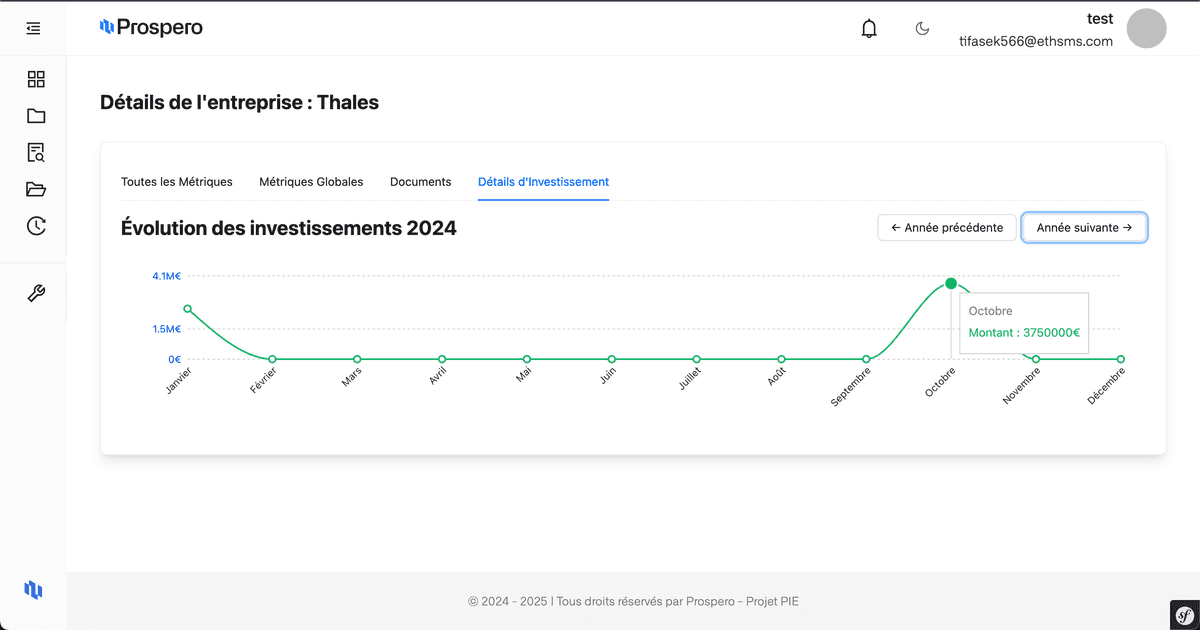Image resolution: width=1200 pixels, height=630 pixels.
Task: Click the Symfony debug icon at bottom right
Action: click(1184, 614)
